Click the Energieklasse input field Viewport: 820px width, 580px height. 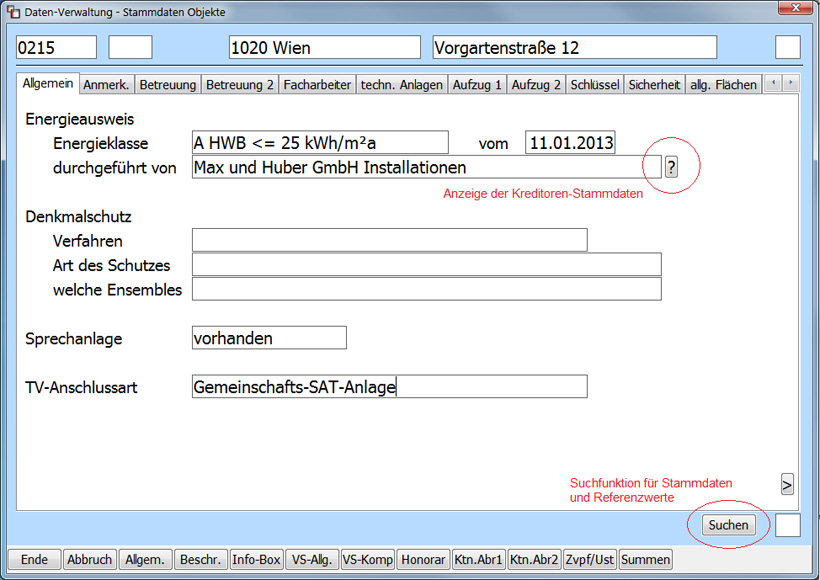click(x=320, y=142)
